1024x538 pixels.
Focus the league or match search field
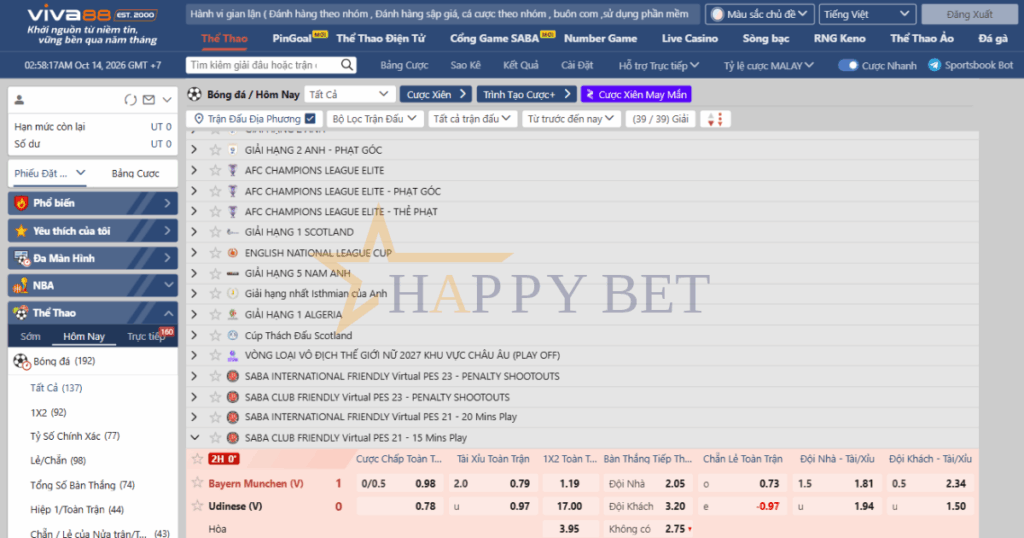(264, 65)
